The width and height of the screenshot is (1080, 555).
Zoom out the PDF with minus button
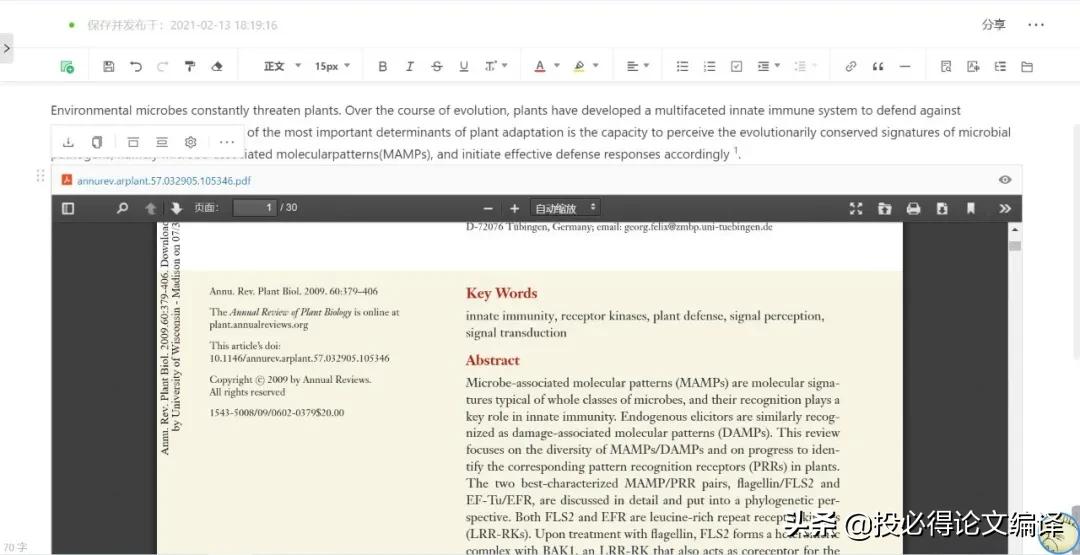[488, 208]
